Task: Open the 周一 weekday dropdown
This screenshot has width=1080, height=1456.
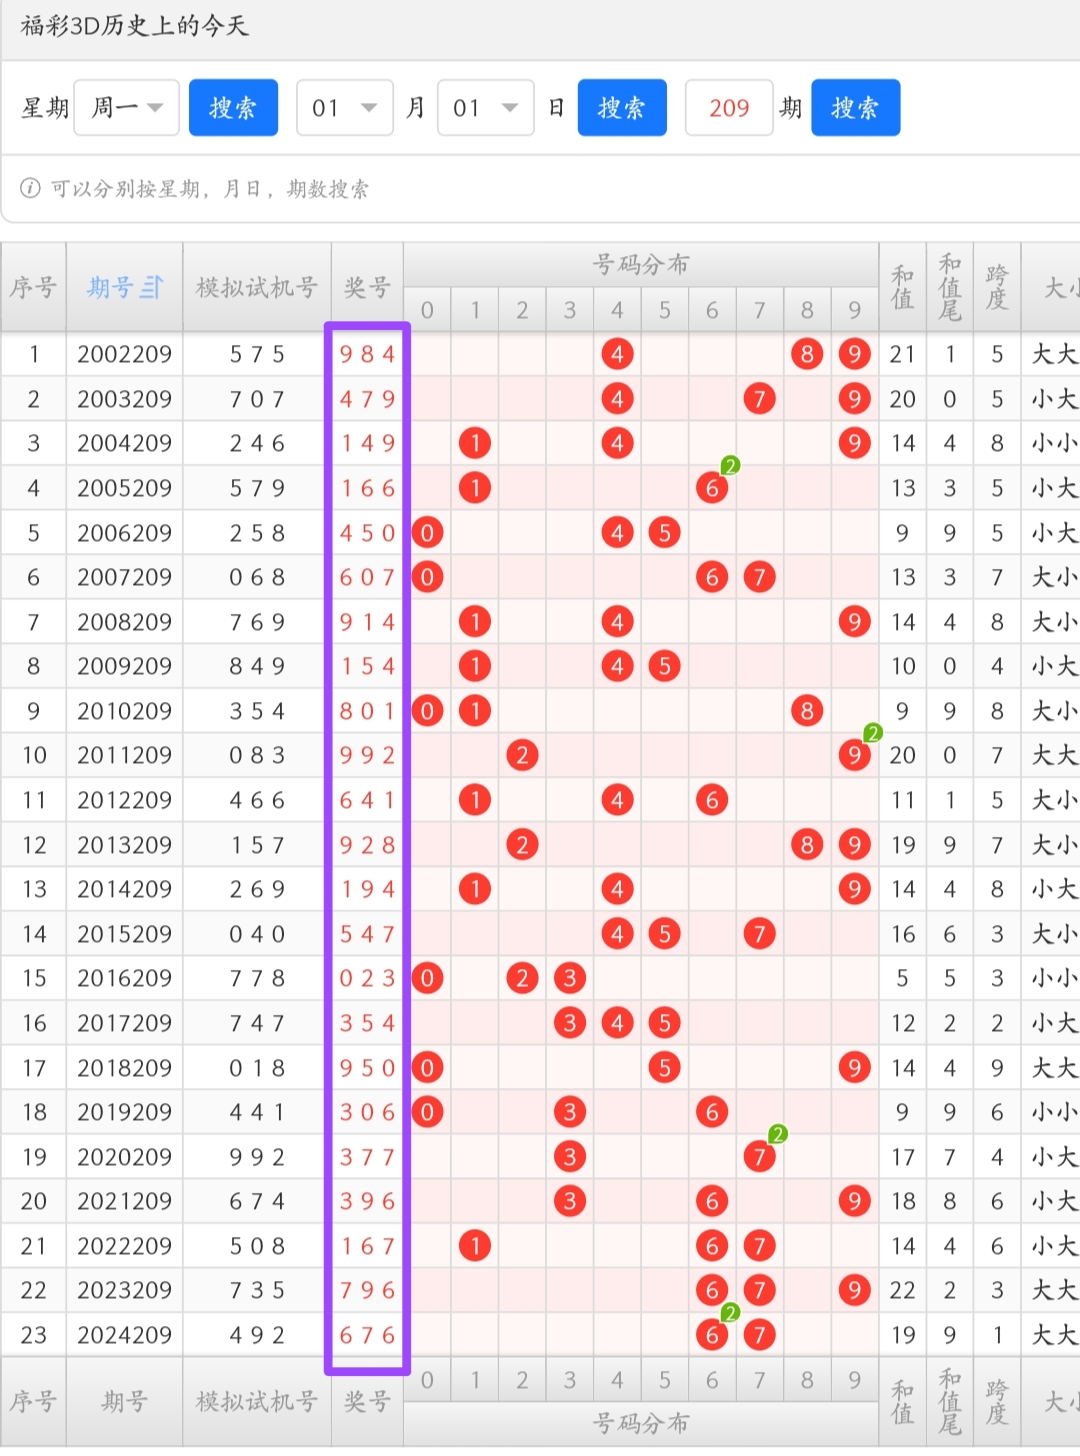Action: pos(127,108)
